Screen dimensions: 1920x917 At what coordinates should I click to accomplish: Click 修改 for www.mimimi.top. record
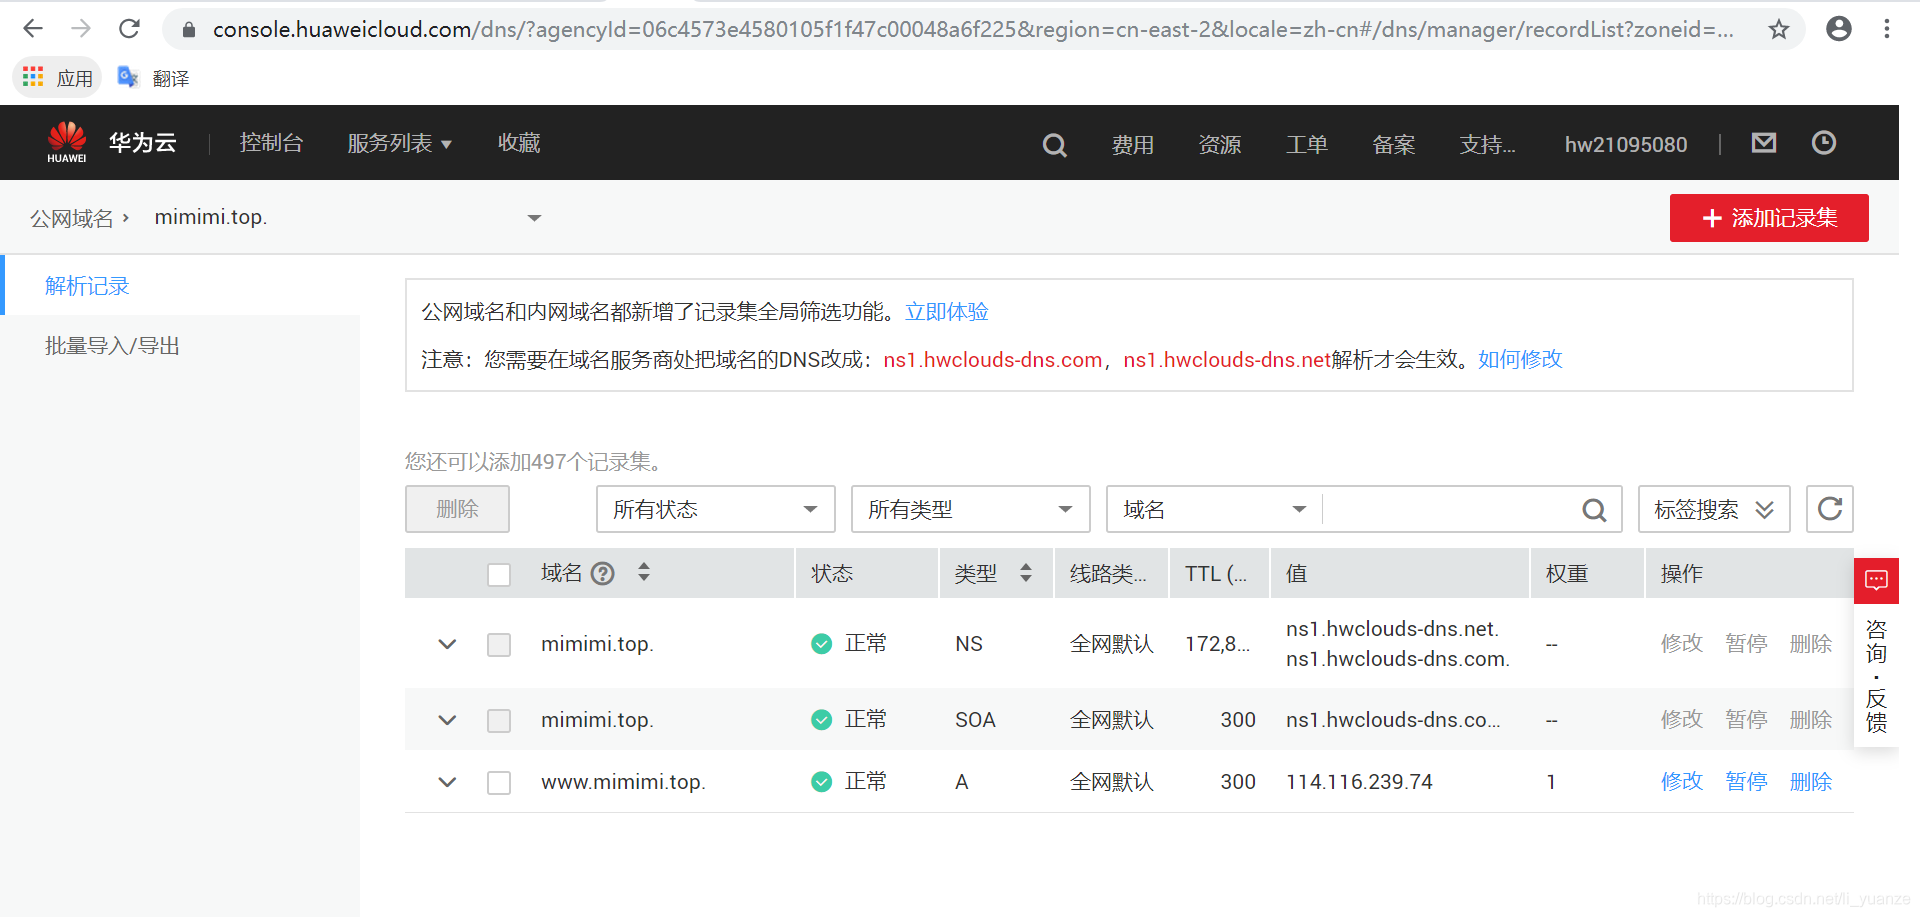tap(1681, 782)
